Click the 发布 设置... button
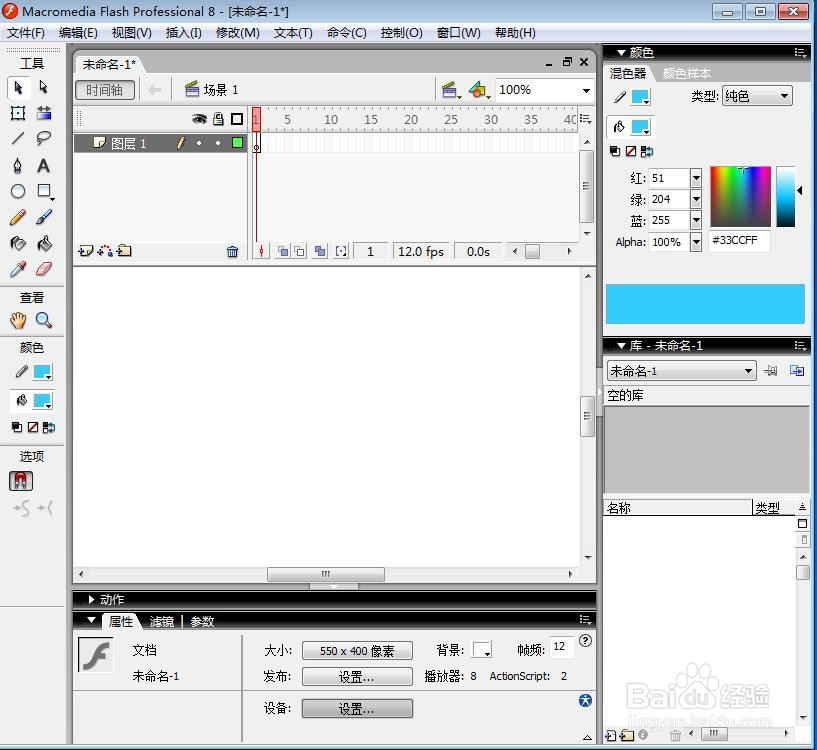 coord(357,677)
